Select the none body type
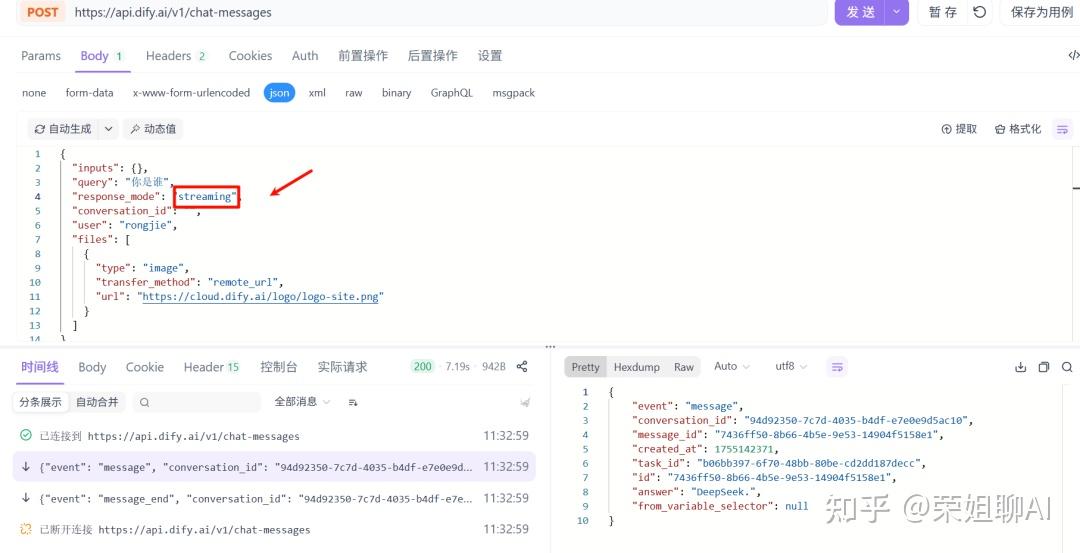Screen dimensions: 1080x553 coord(34,93)
